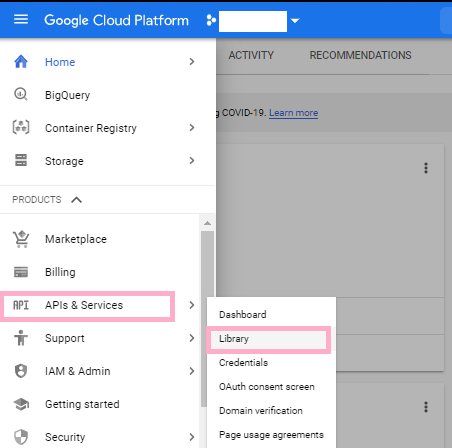
Task: Click the sidebar scrollbar up arrow
Action: tap(207, 223)
